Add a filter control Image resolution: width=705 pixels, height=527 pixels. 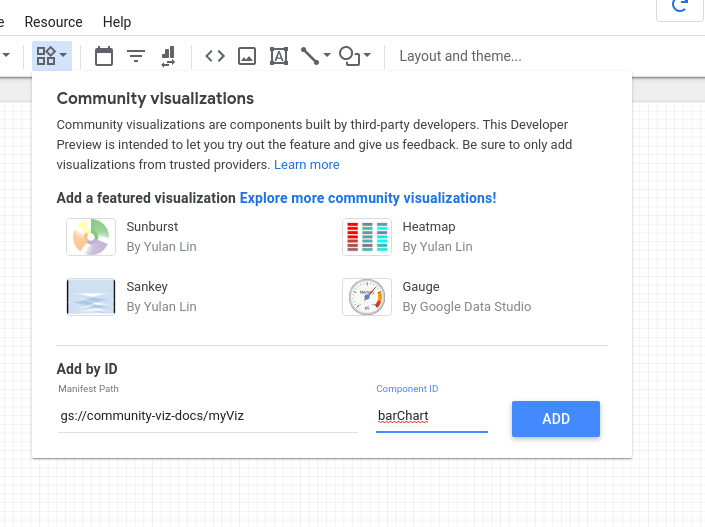point(135,56)
